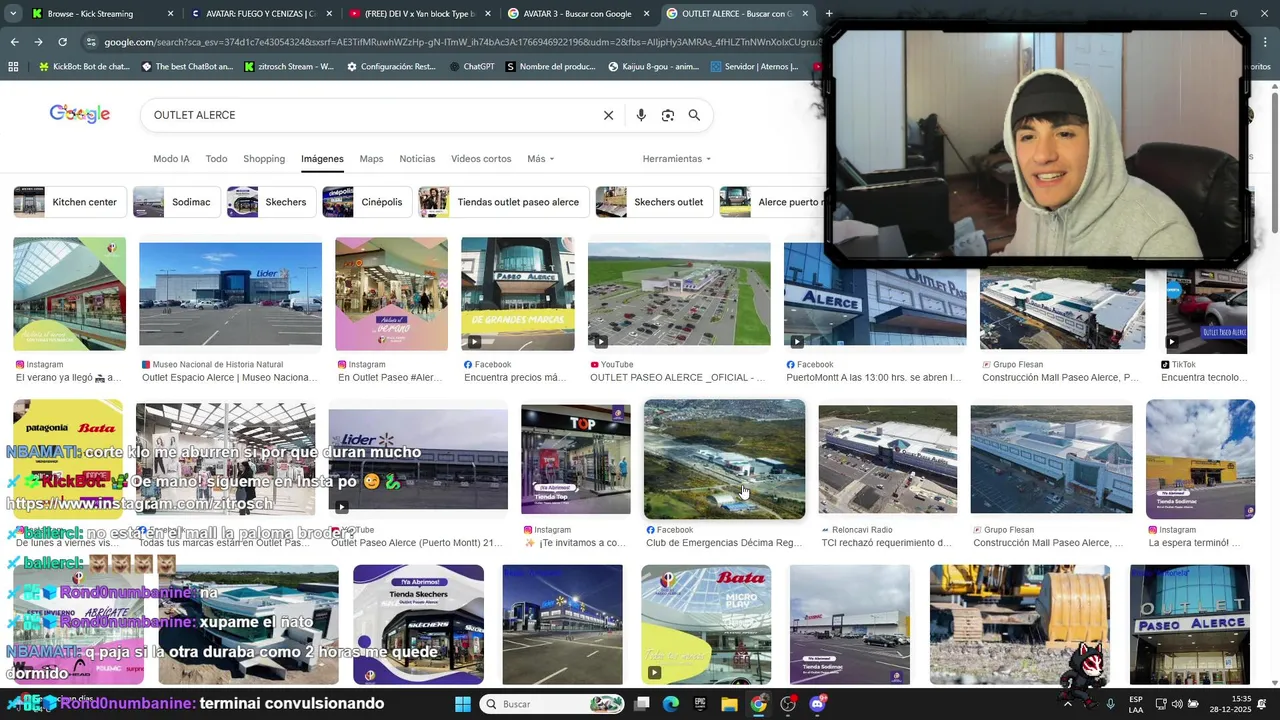Open Kaijuu 8-gou anime bookmark
The image size is (1280, 720).
pos(654,67)
